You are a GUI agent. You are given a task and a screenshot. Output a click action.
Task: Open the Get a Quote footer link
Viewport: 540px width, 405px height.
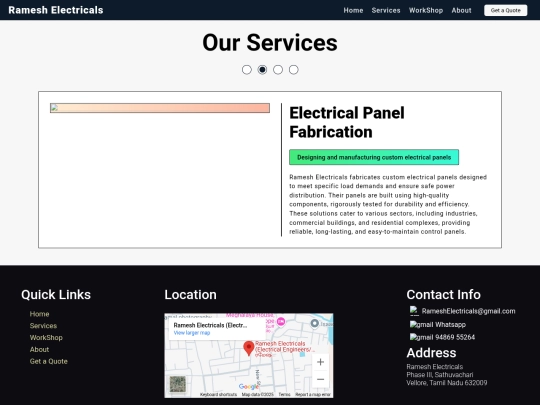[49, 361]
